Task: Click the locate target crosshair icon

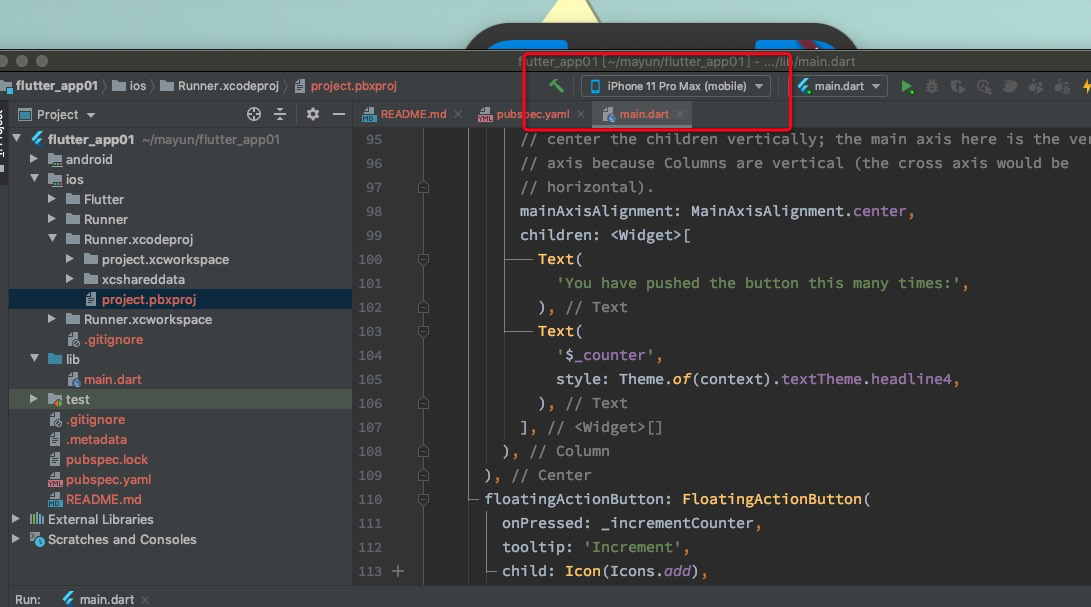Action: [254, 114]
